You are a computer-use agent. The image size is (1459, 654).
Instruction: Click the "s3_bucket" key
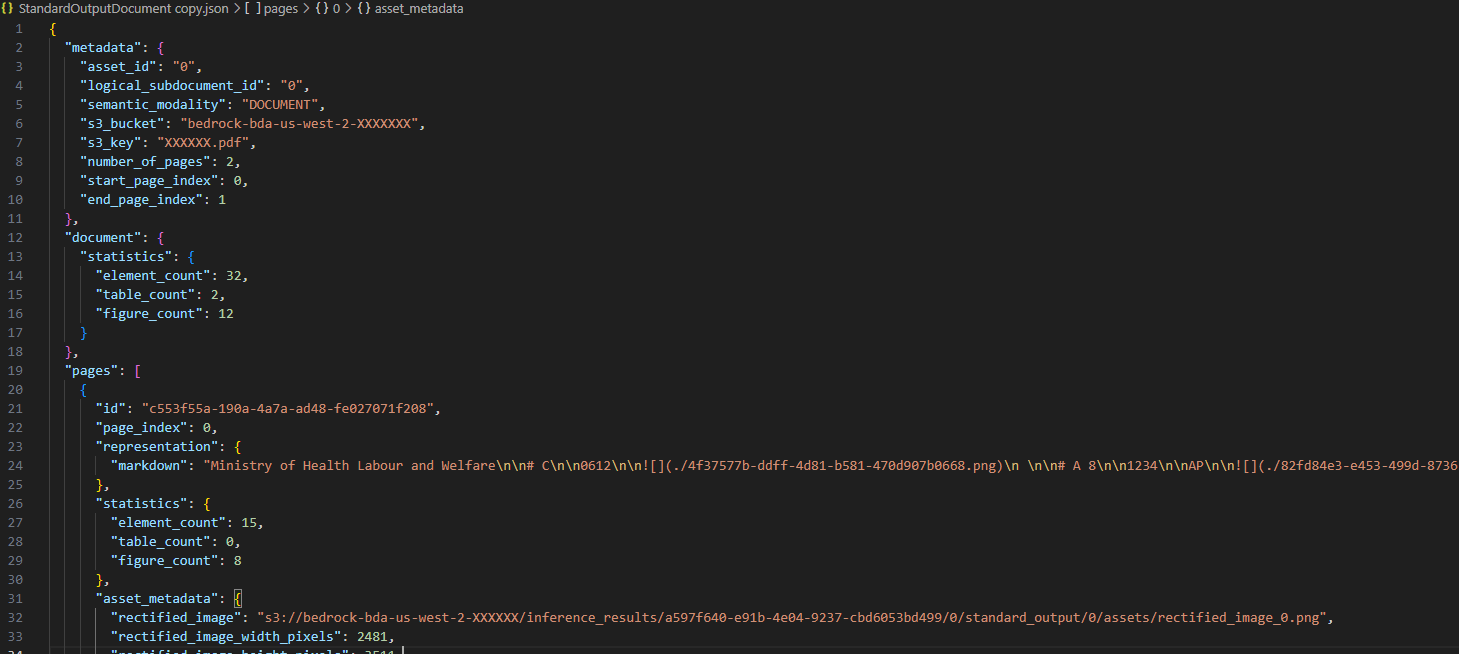[122, 123]
